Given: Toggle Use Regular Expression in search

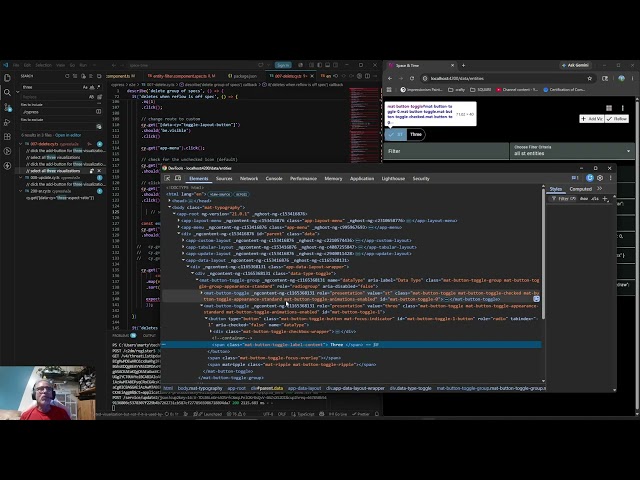Looking at the screenshot, I should point(98,87).
